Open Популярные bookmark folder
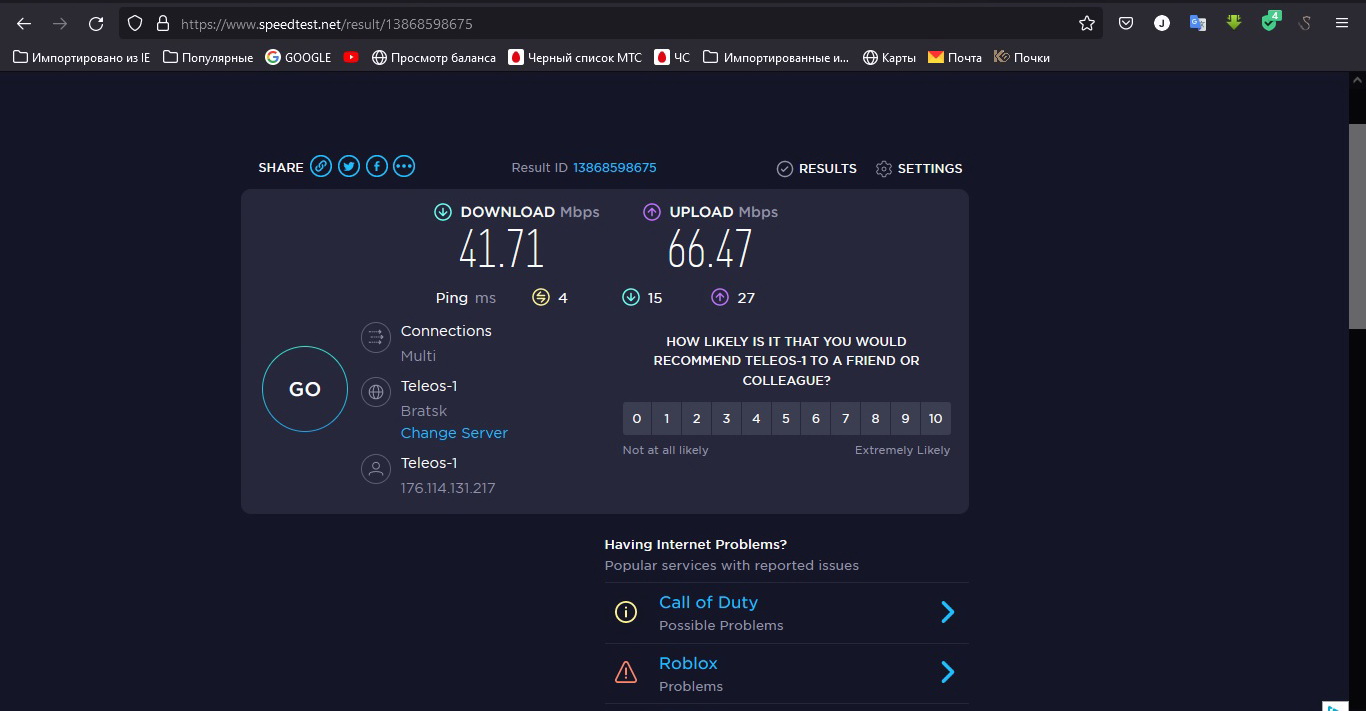Screen dimensions: 1366x711 (208, 58)
